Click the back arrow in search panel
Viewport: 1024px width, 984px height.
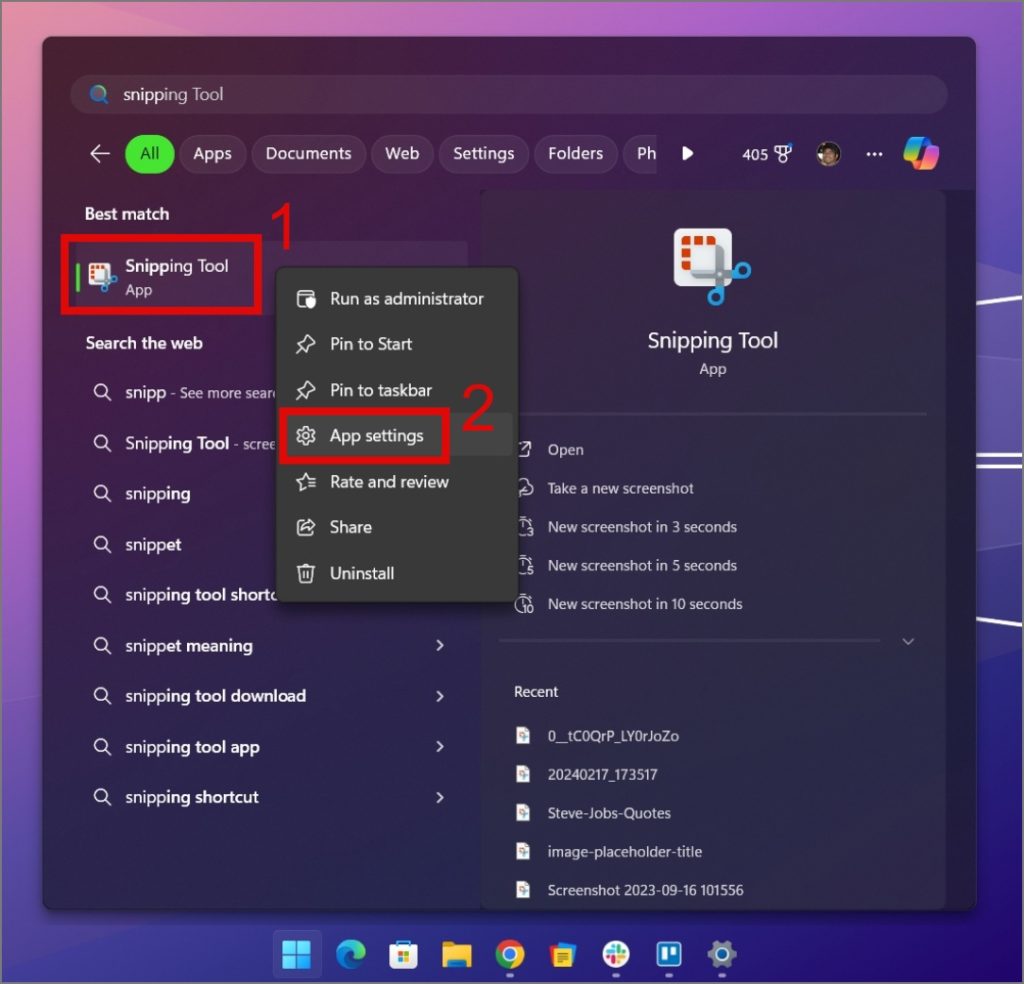click(100, 154)
